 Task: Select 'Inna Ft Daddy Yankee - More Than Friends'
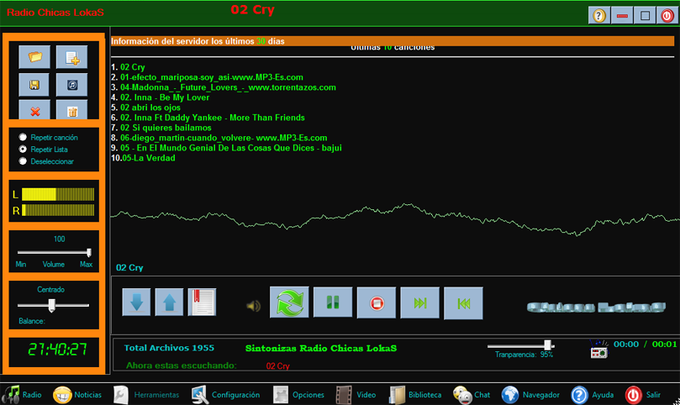[212, 118]
